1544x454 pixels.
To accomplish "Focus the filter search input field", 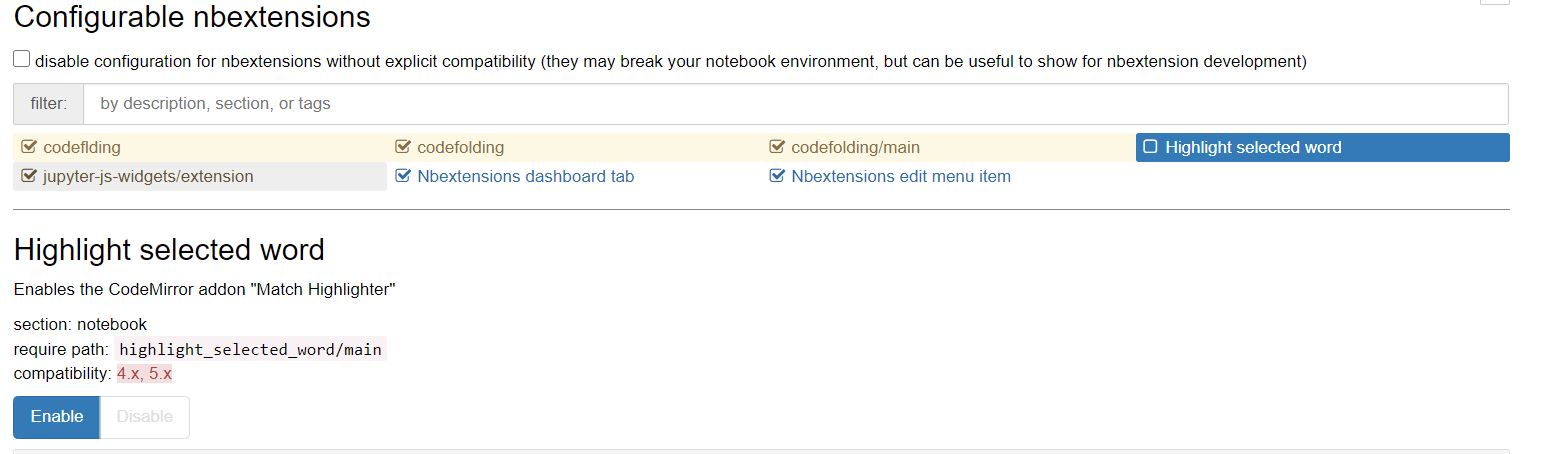I will tap(794, 104).
